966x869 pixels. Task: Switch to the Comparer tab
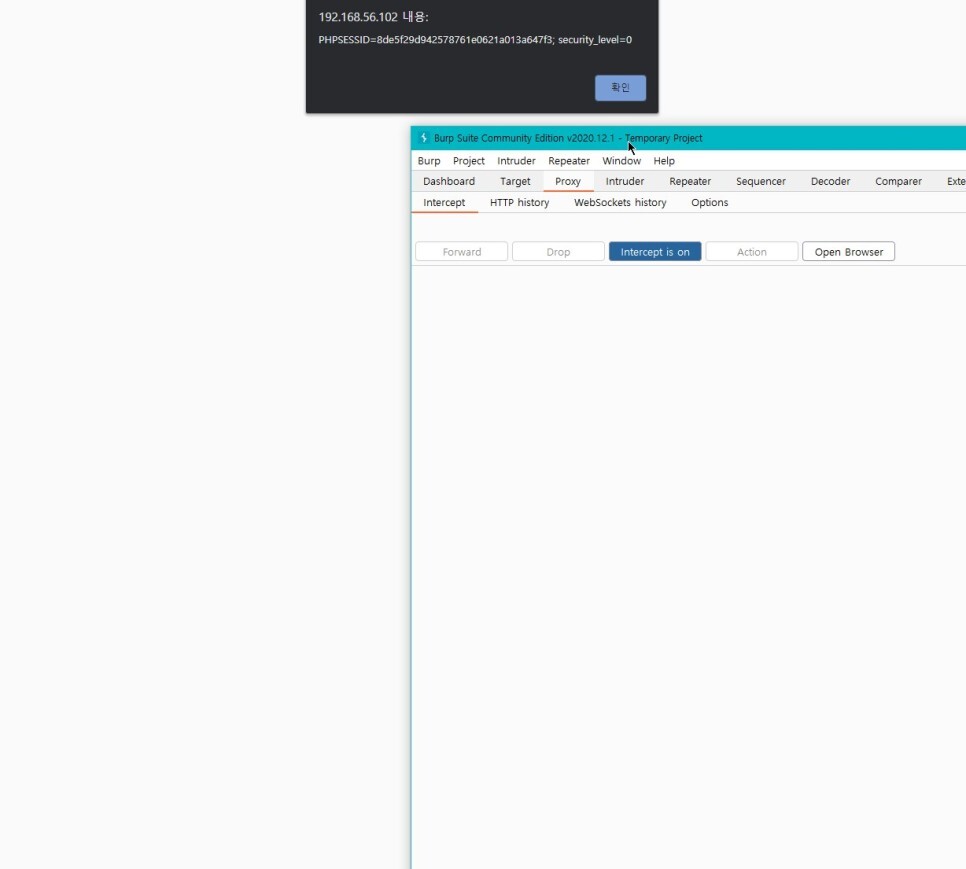pyautogui.click(x=898, y=181)
